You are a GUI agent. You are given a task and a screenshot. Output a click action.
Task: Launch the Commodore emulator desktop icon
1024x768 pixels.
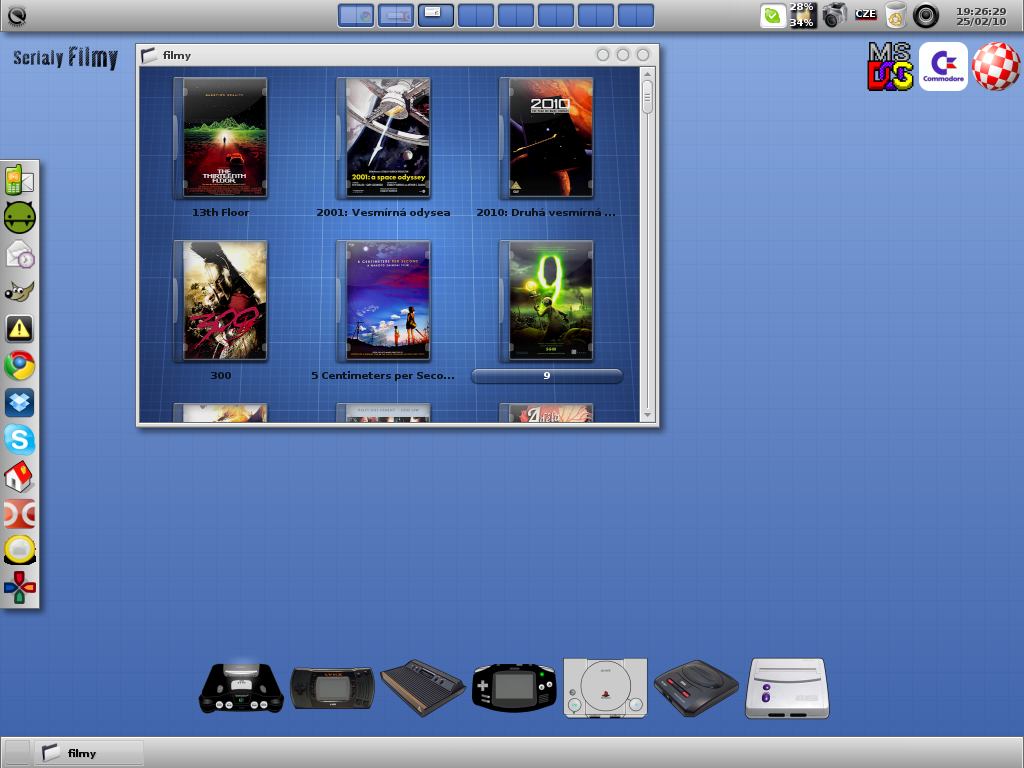(943, 67)
